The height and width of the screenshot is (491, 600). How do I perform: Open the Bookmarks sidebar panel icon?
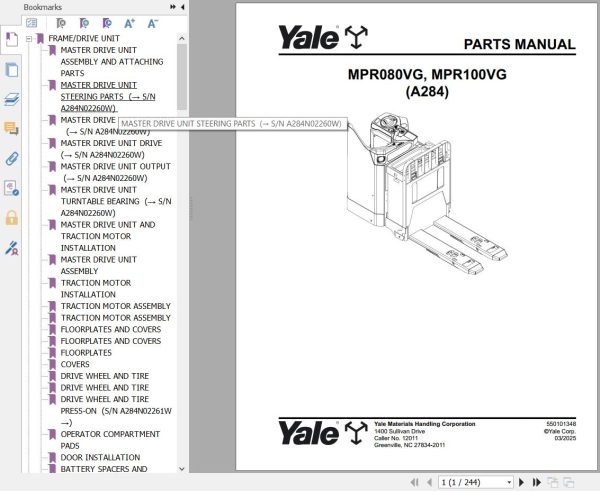pos(11,39)
